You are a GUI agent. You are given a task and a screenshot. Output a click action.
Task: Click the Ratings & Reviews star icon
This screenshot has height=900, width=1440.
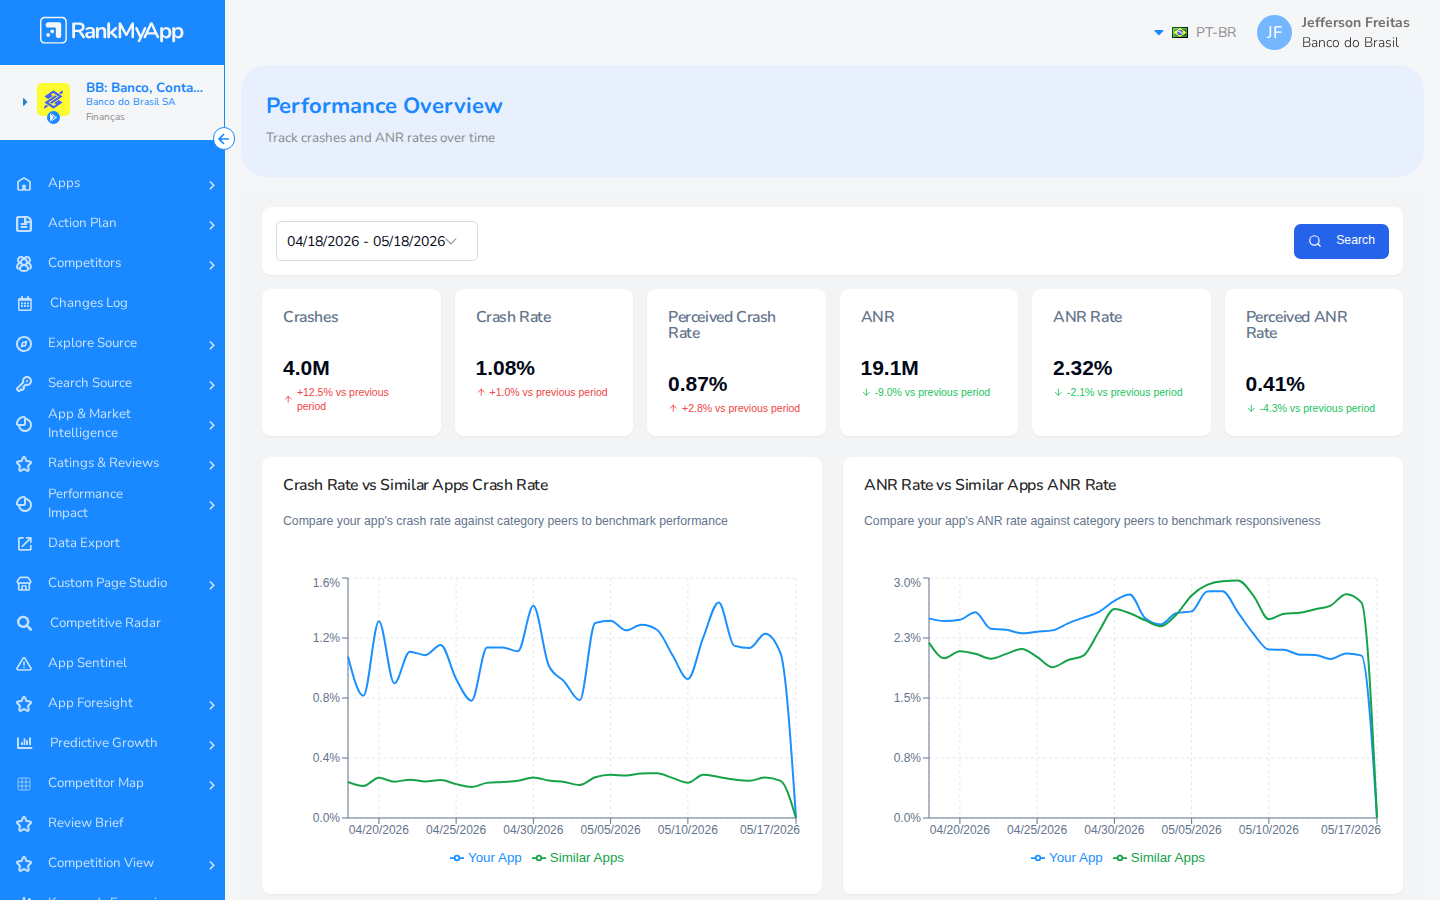coord(25,464)
